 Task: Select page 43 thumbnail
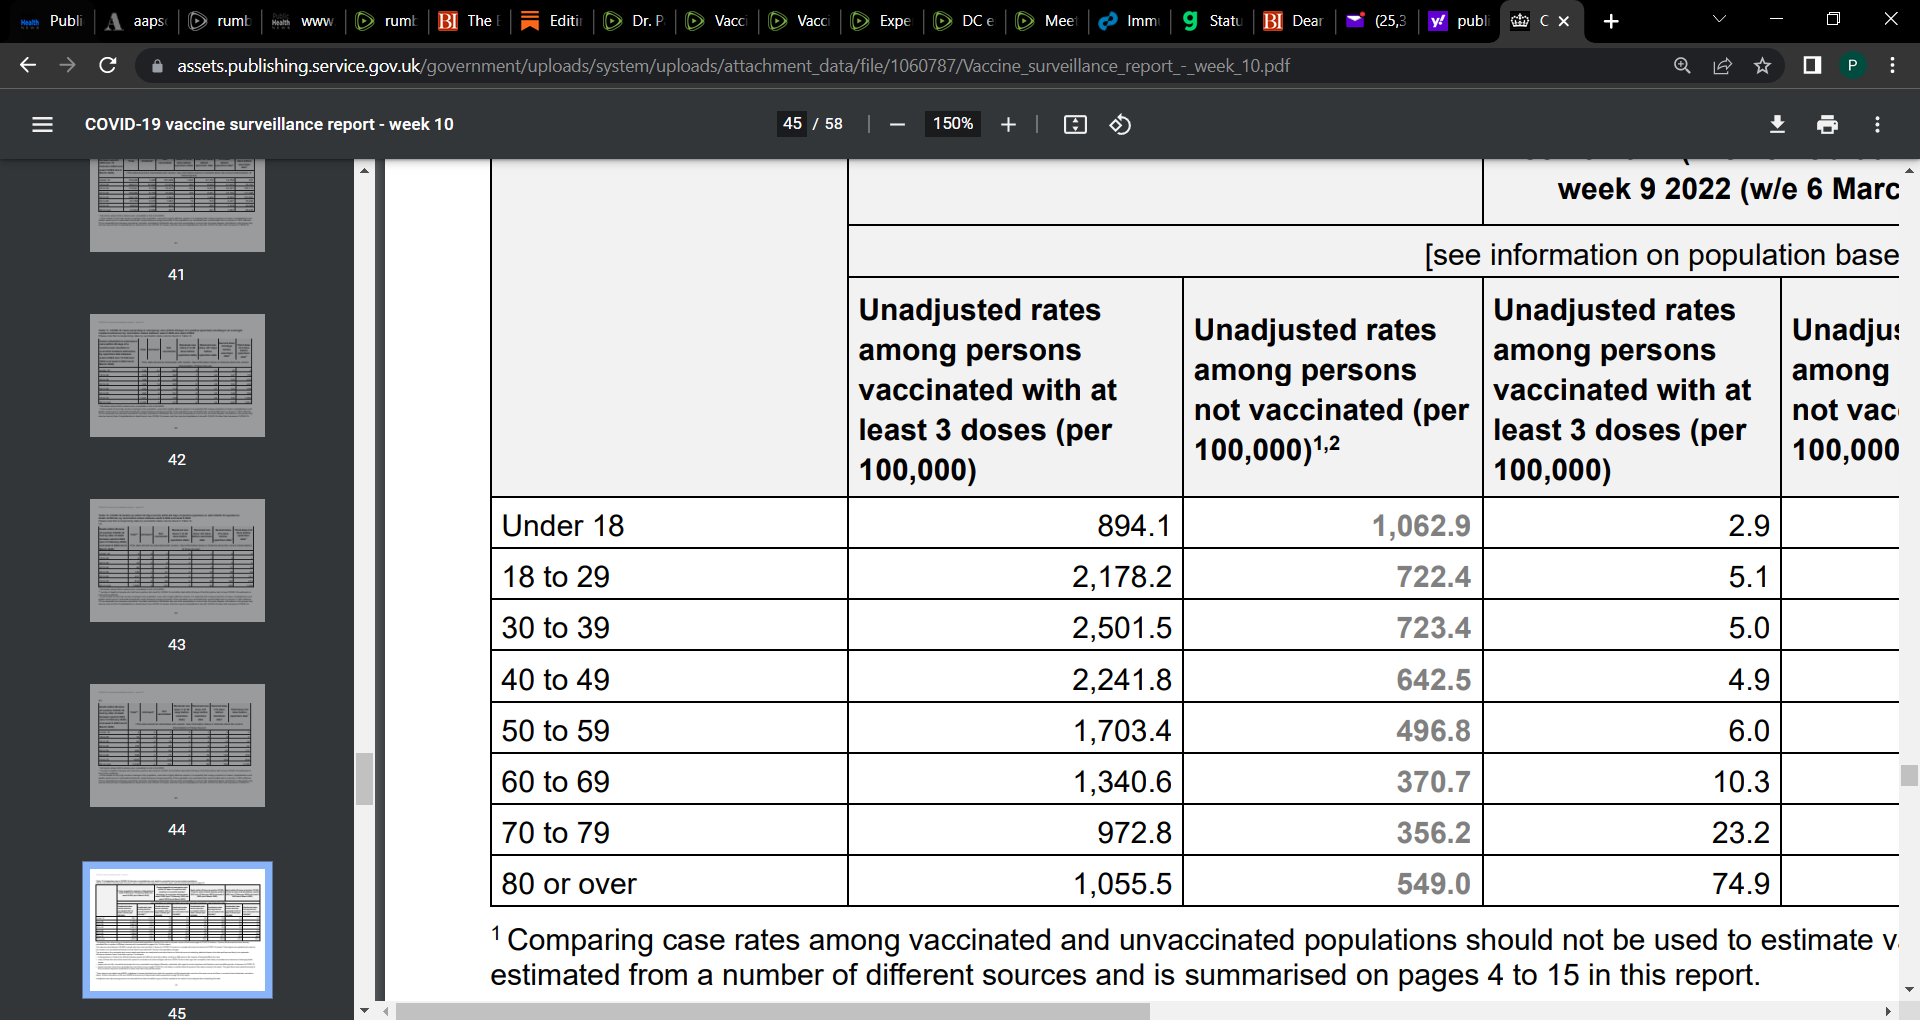177,560
